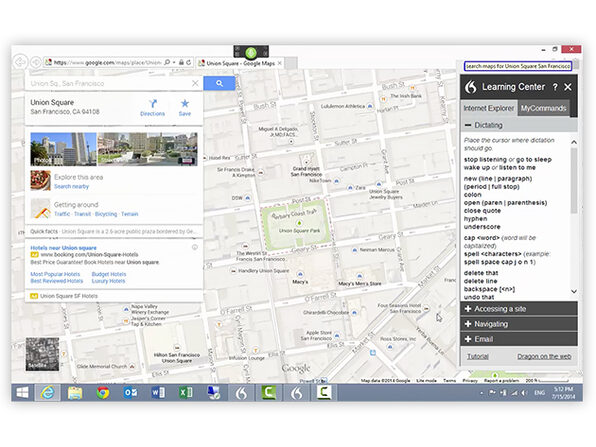Click the Apple Store marker on the map
The height and width of the screenshot is (447, 596).
point(337,336)
